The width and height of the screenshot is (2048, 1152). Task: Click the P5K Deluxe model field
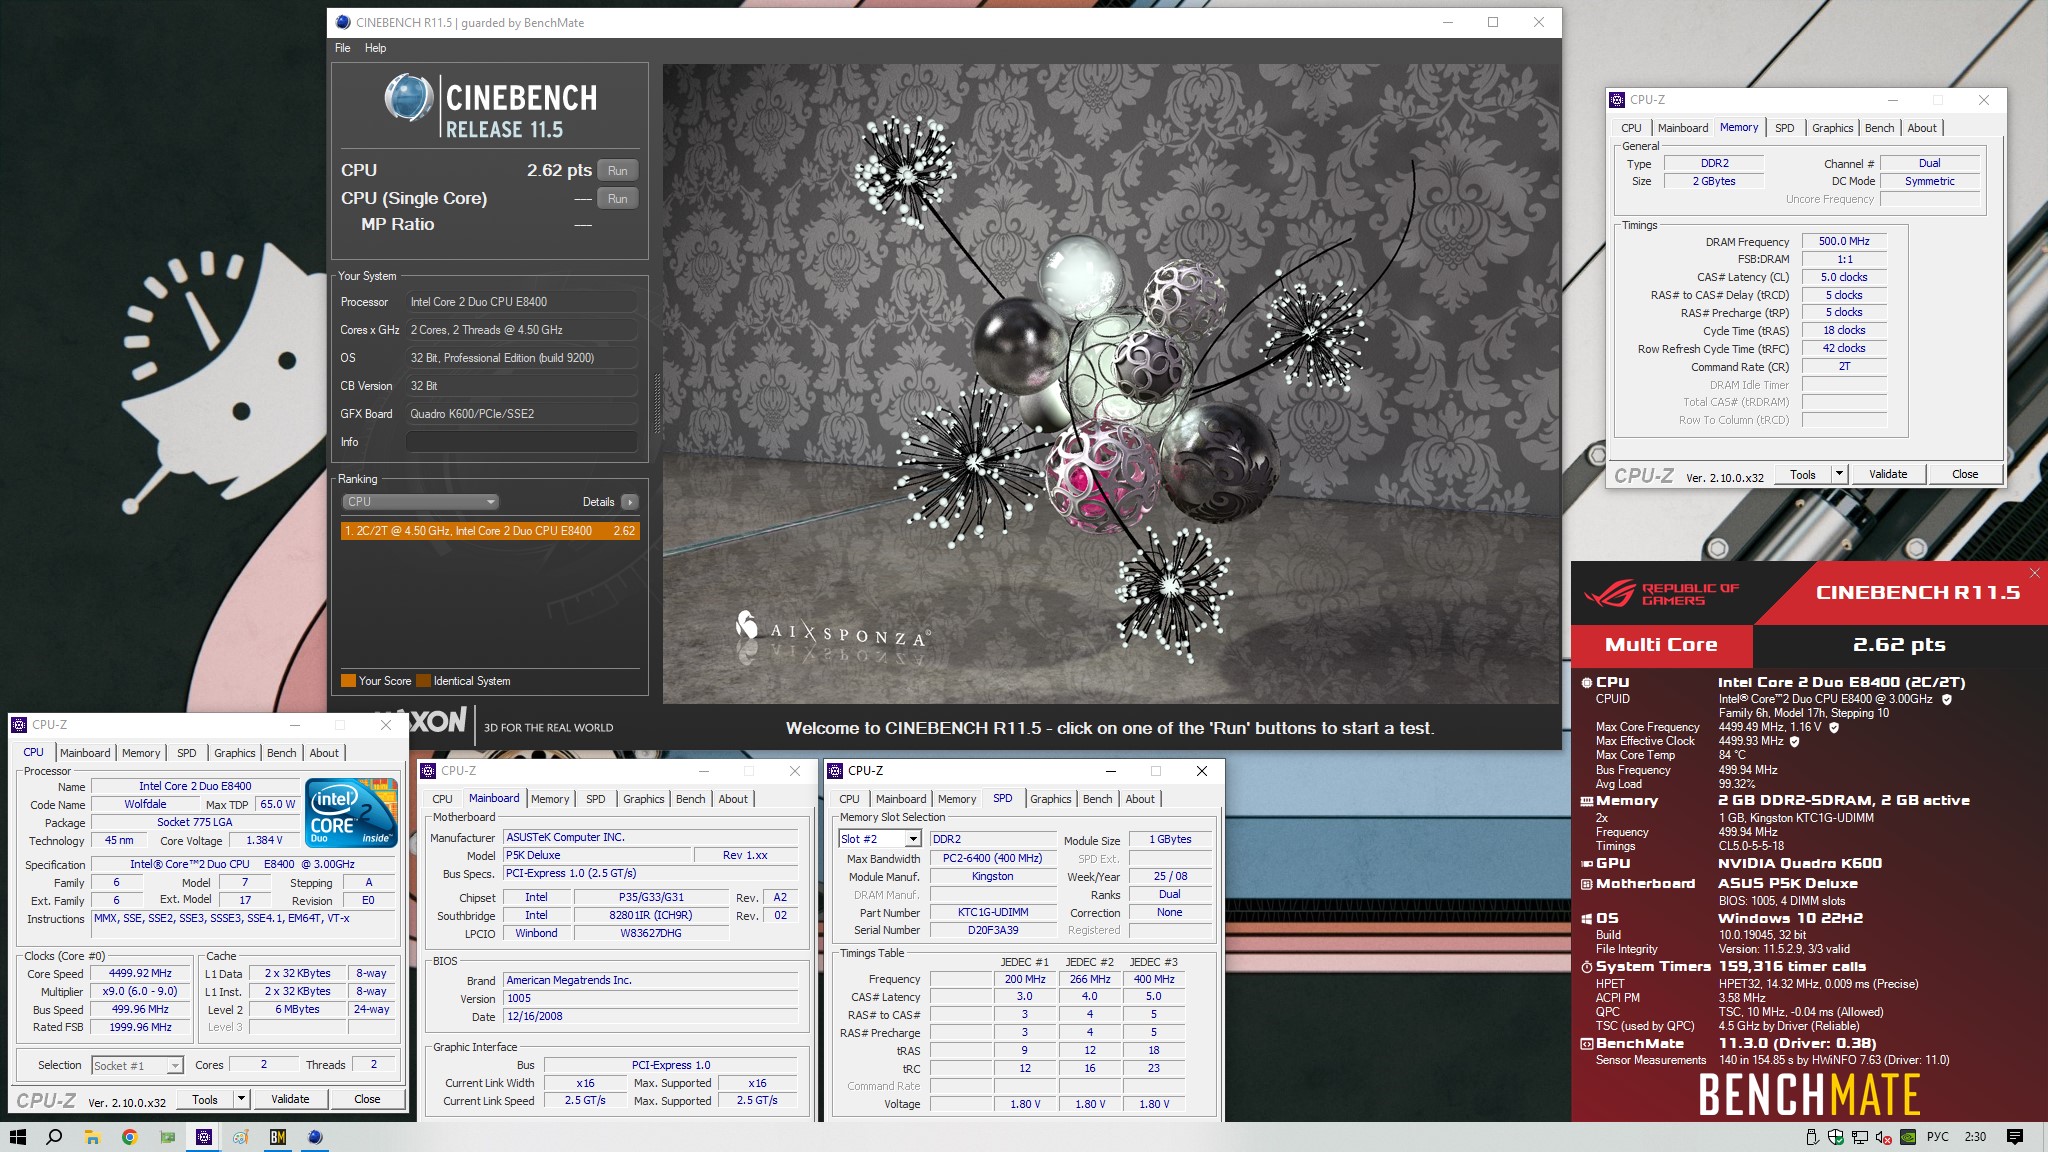click(x=598, y=855)
